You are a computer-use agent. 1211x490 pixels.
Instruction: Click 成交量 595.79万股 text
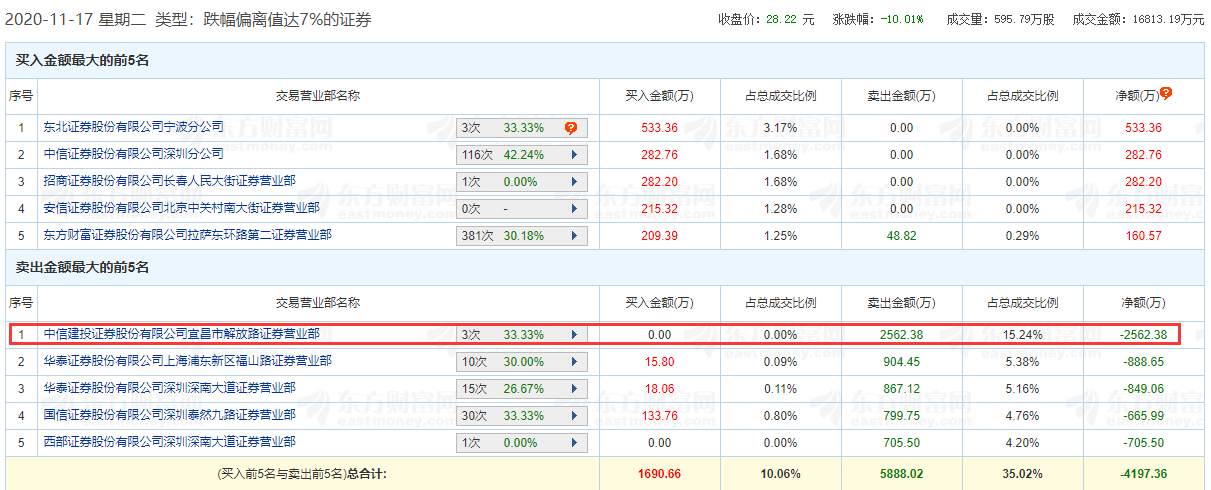coord(999,19)
